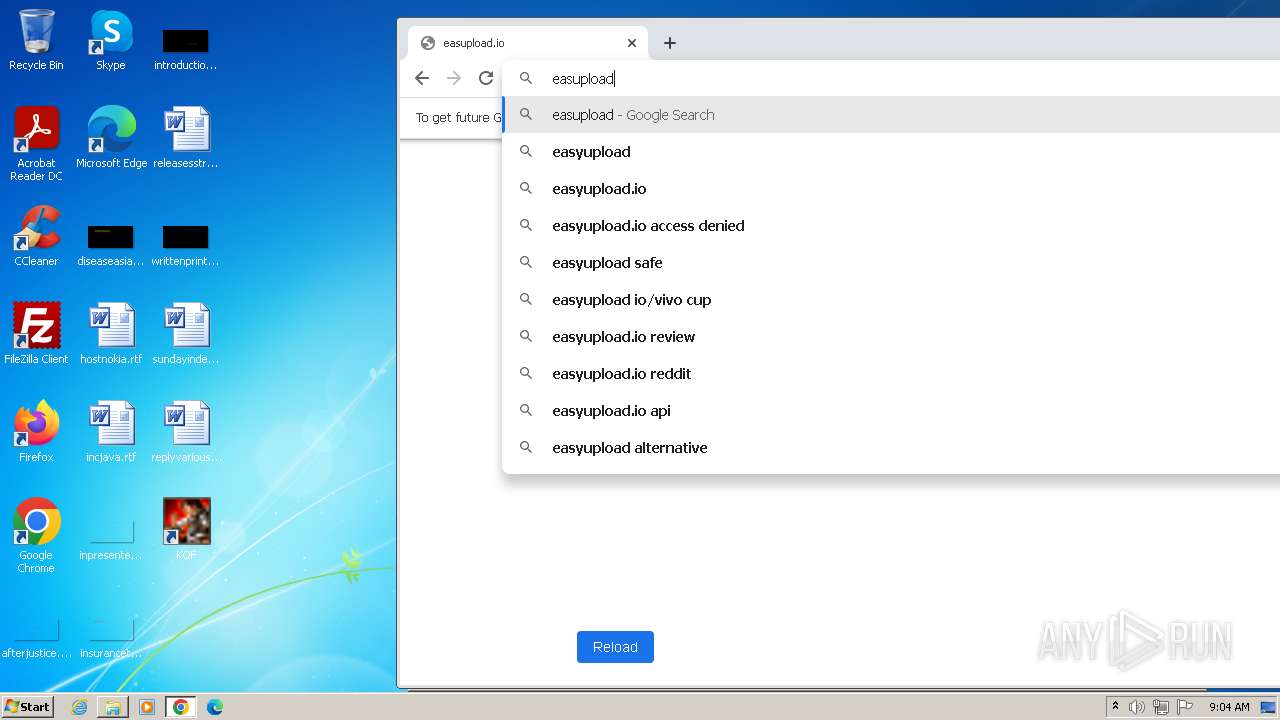Viewport: 1280px width, 720px height.
Task: Select 'easupload - Google Search' suggestion
Action: [891, 115]
